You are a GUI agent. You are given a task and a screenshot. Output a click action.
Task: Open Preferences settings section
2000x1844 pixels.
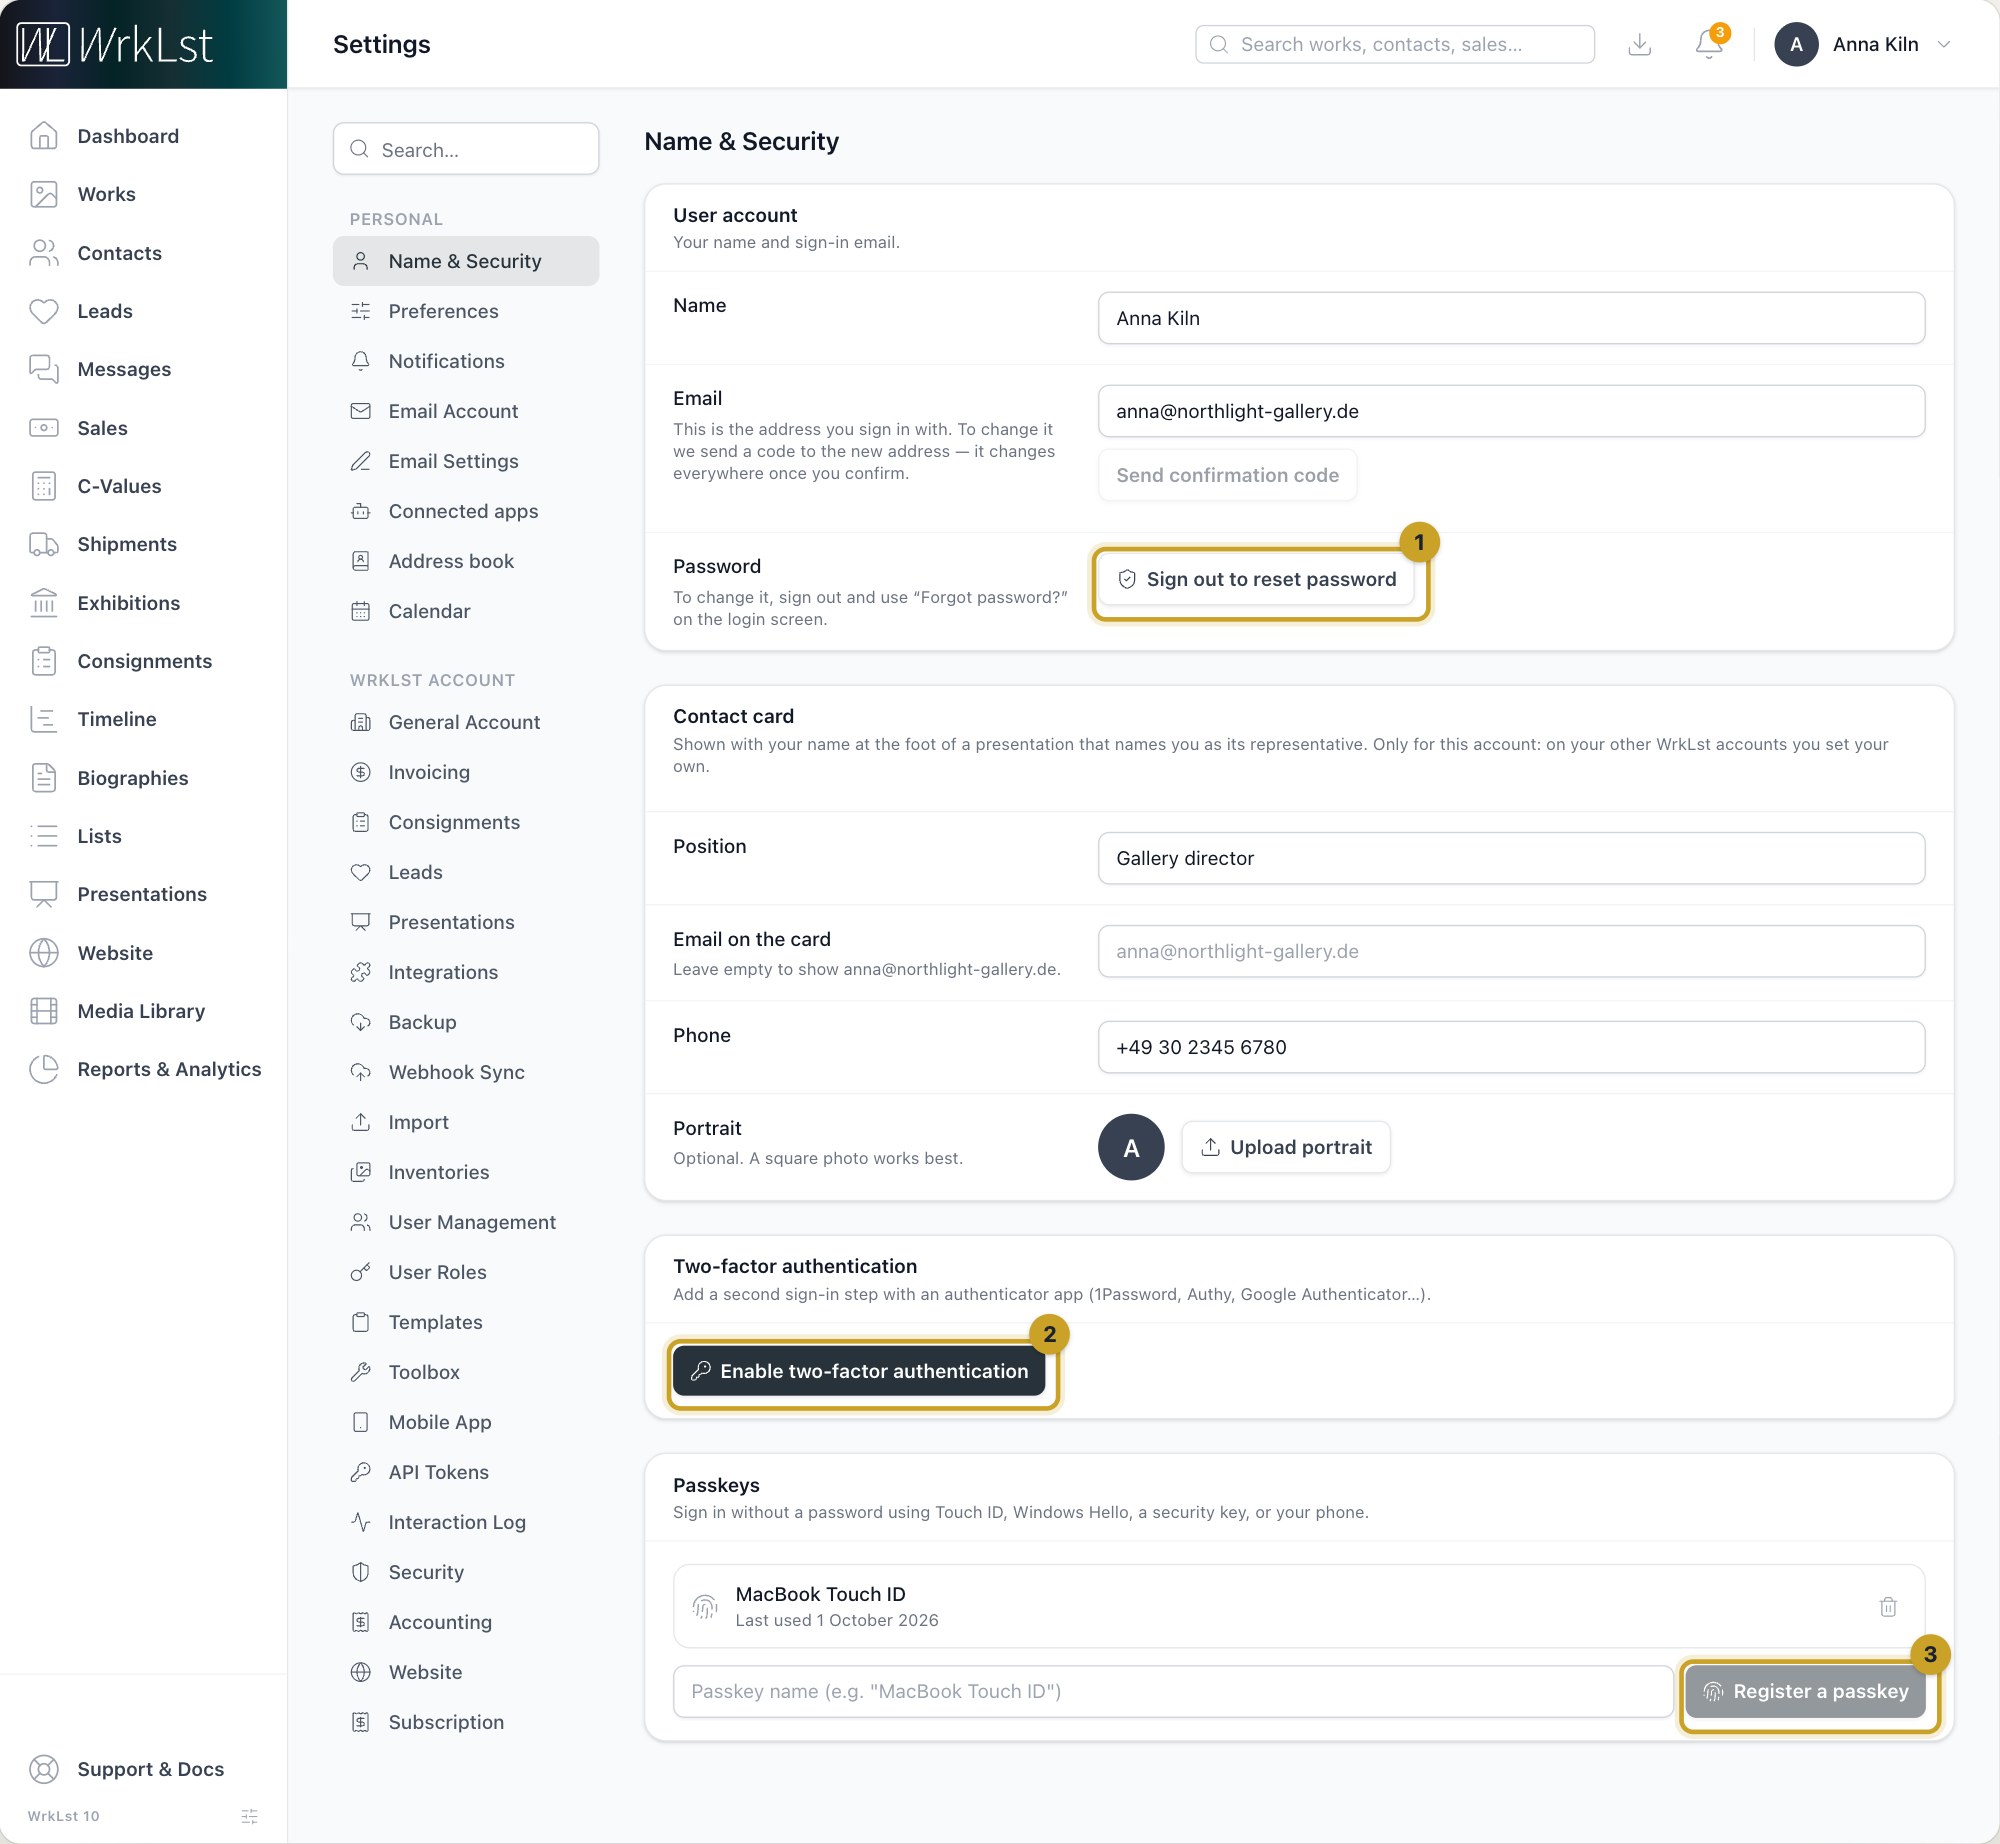(466, 311)
